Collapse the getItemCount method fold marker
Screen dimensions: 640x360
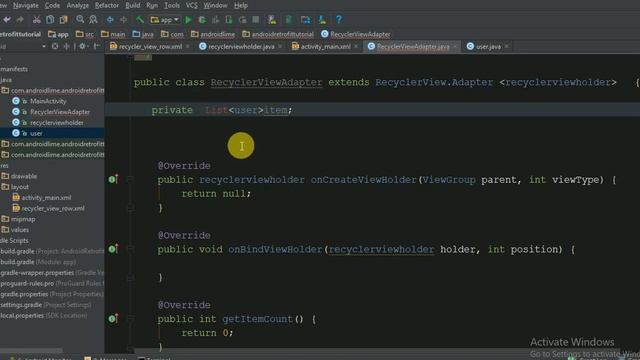[130, 318]
